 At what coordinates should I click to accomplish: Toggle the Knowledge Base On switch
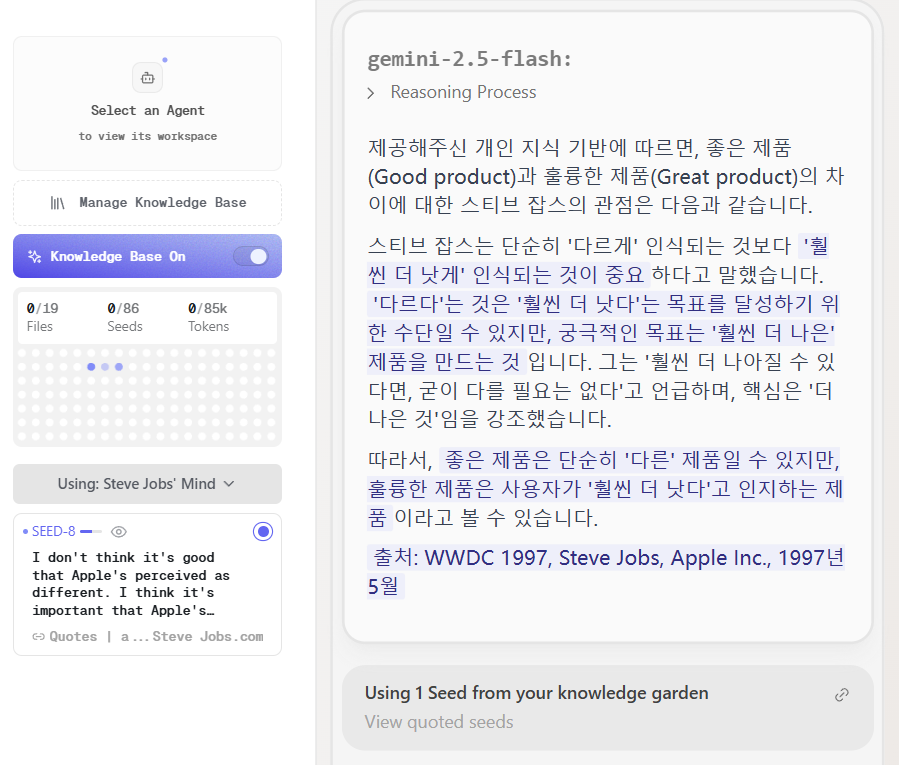(251, 256)
